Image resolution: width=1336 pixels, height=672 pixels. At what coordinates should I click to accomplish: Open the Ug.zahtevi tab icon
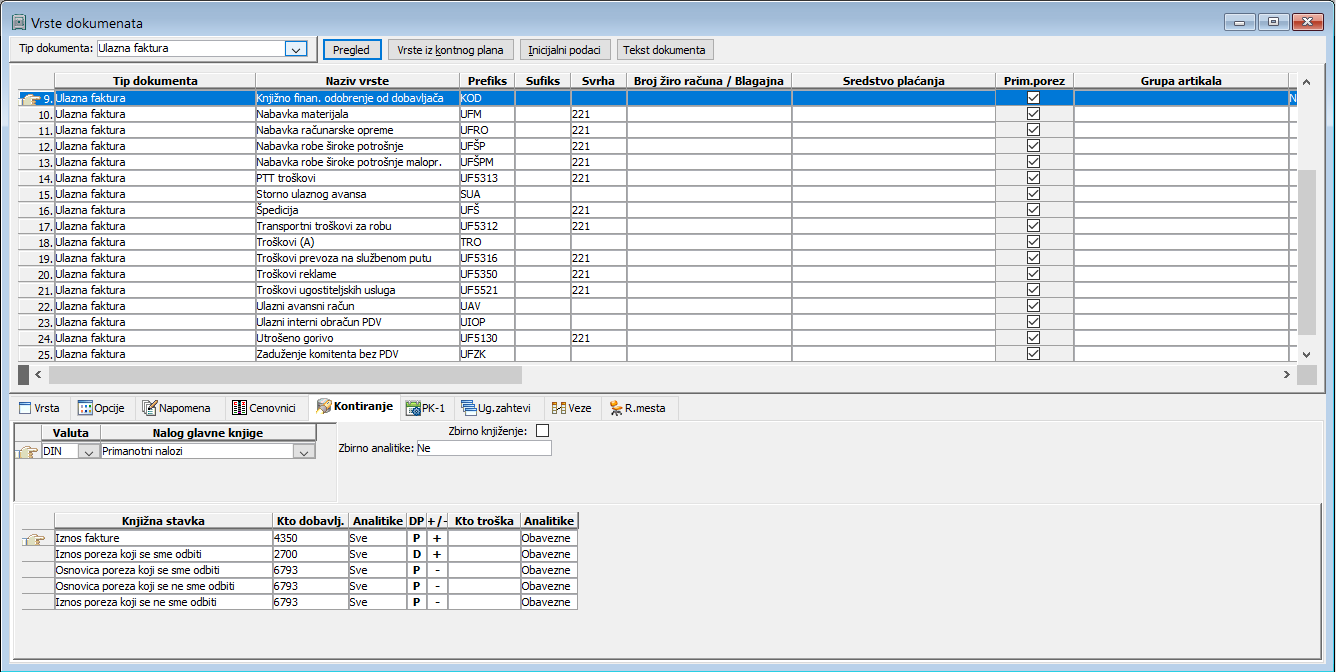pyautogui.click(x=468, y=408)
